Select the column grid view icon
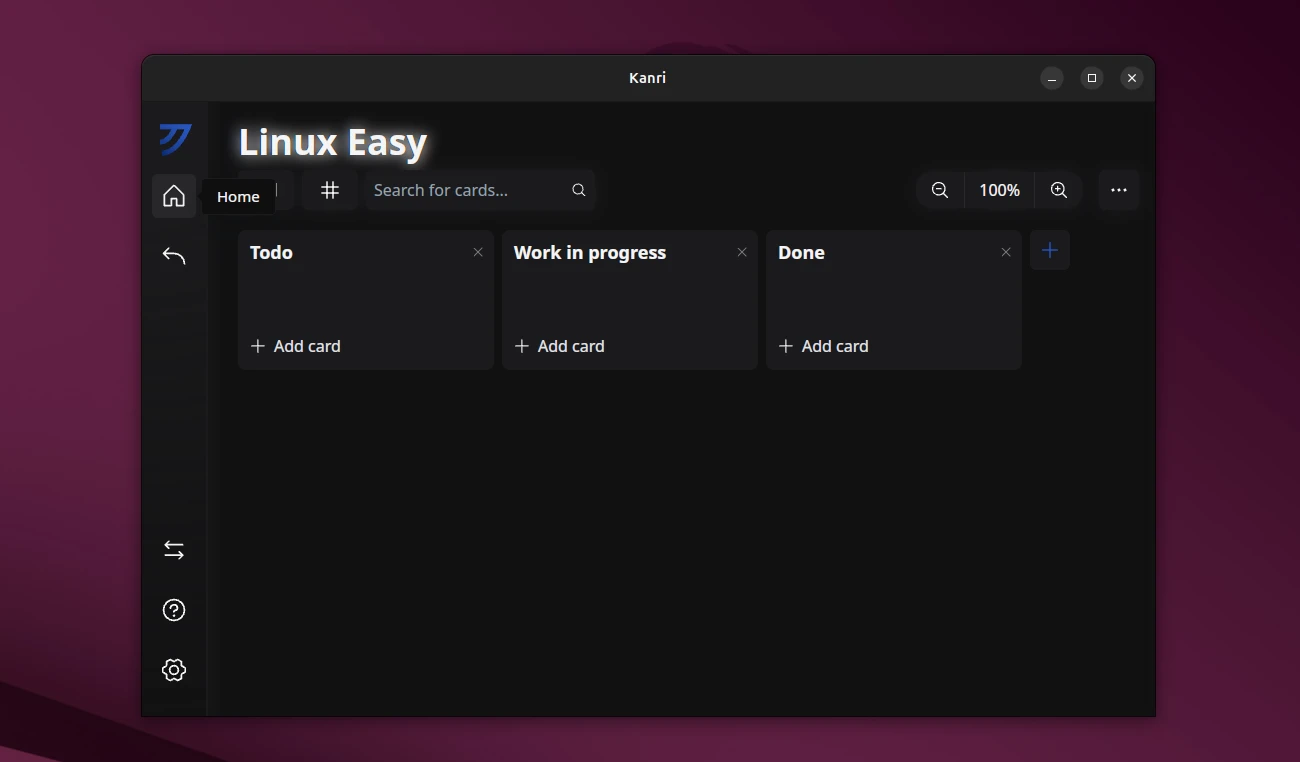Viewport: 1300px width, 762px height. click(x=330, y=190)
